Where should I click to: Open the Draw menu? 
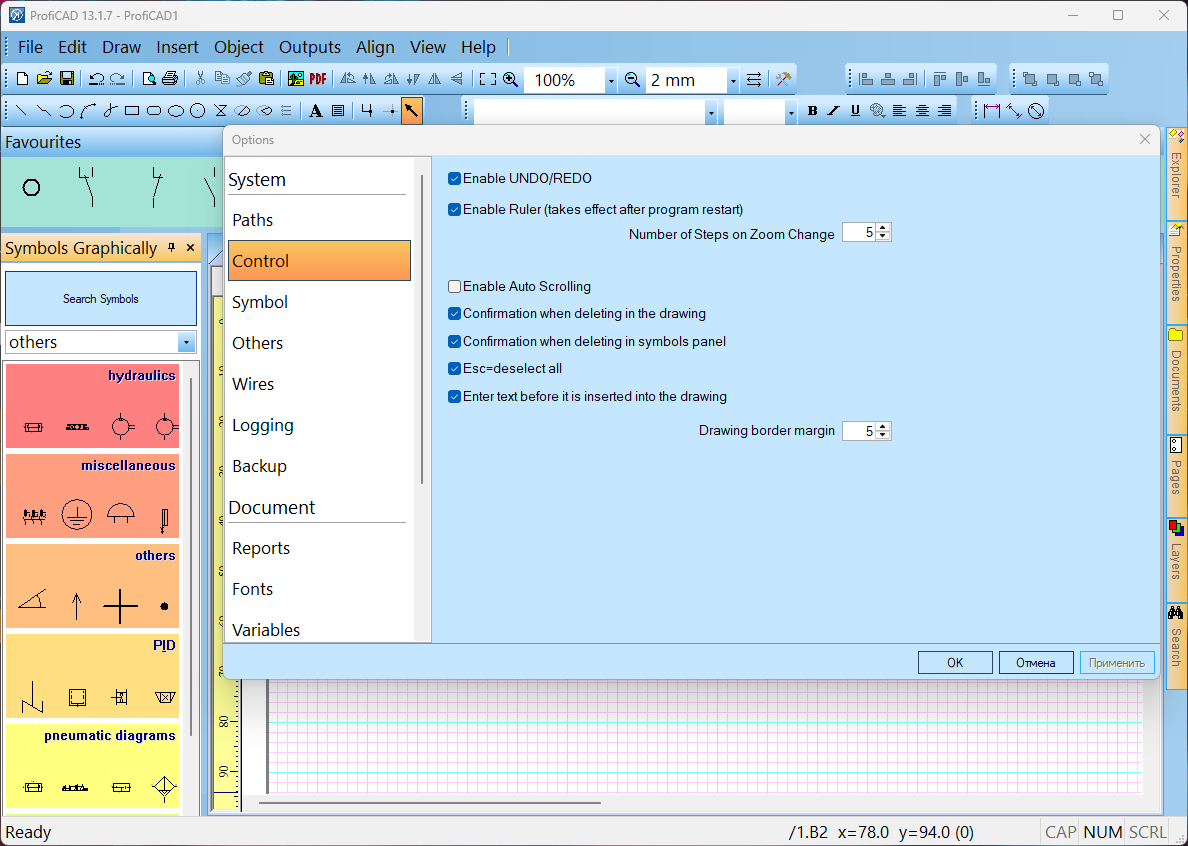tap(121, 47)
